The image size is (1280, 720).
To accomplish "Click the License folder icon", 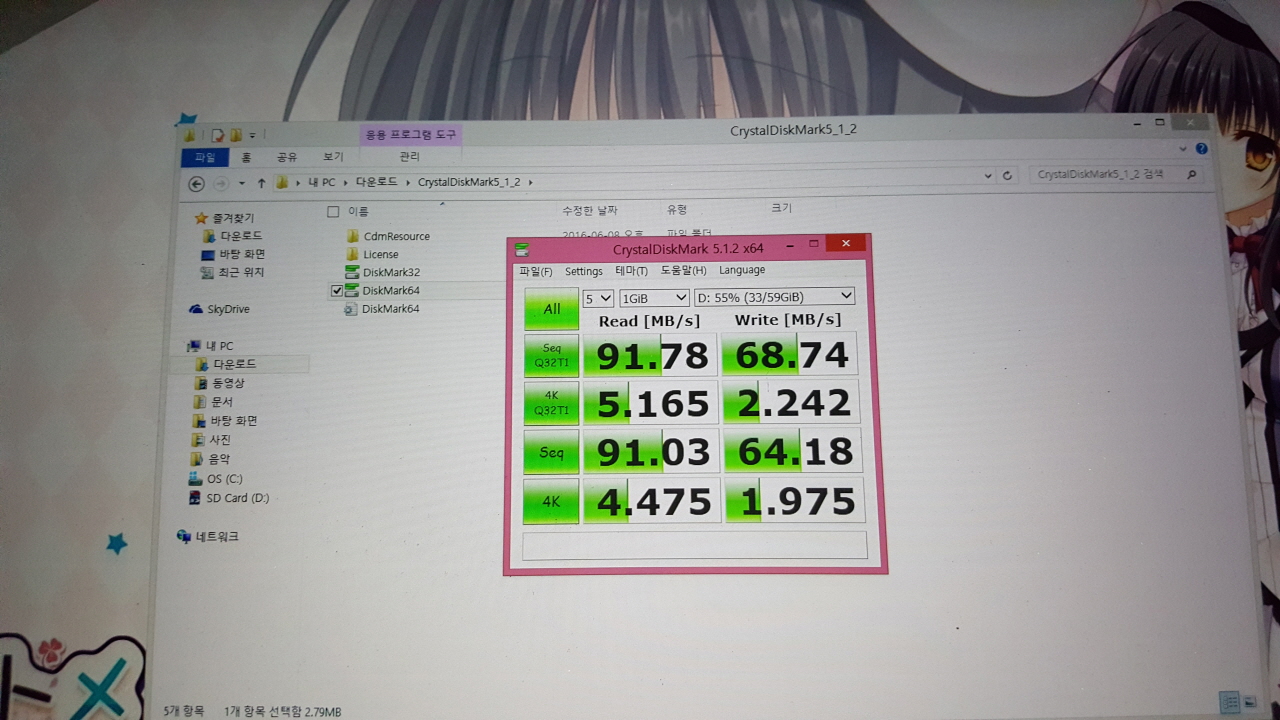I will 352,255.
